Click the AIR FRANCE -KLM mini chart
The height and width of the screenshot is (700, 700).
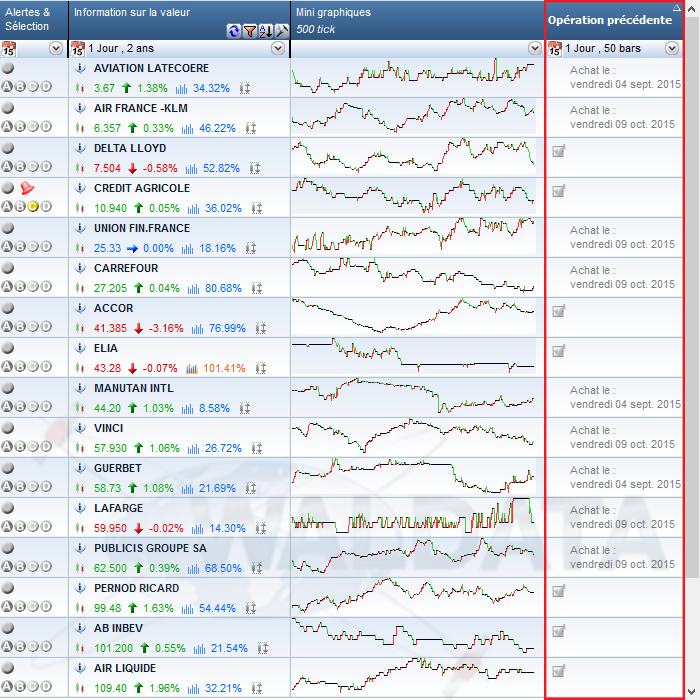click(413, 116)
